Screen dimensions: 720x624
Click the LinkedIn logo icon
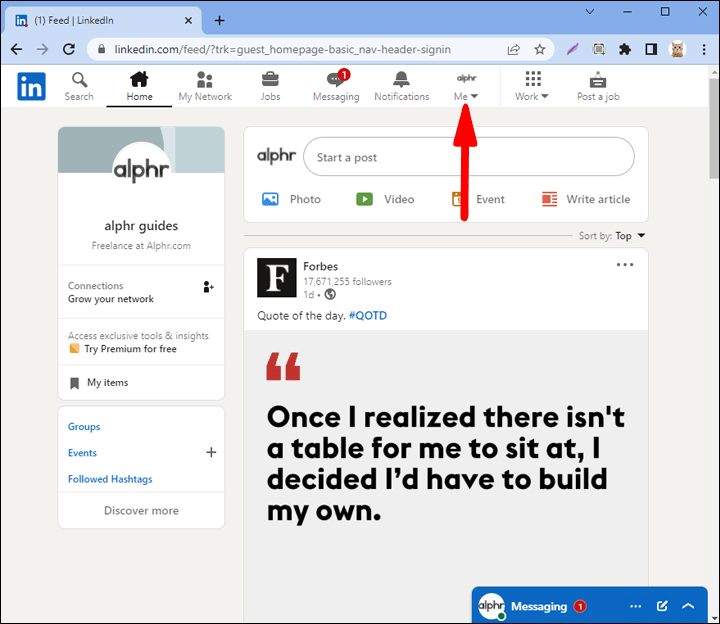point(31,87)
